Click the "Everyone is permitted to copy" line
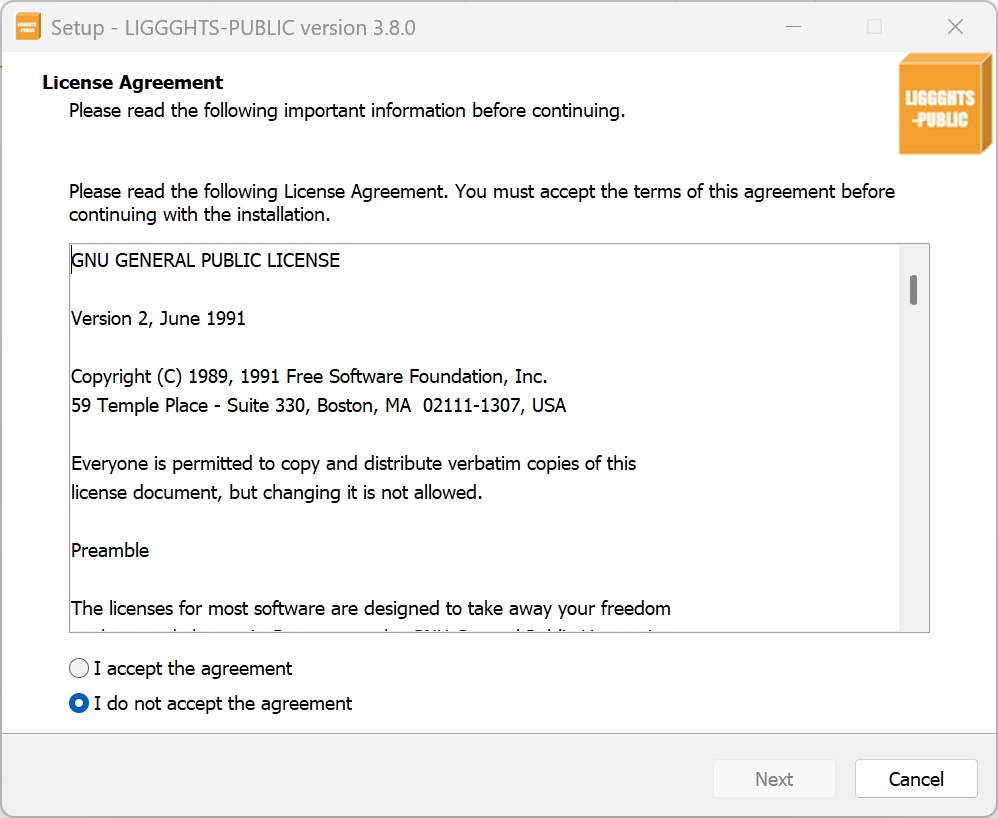 tap(353, 464)
